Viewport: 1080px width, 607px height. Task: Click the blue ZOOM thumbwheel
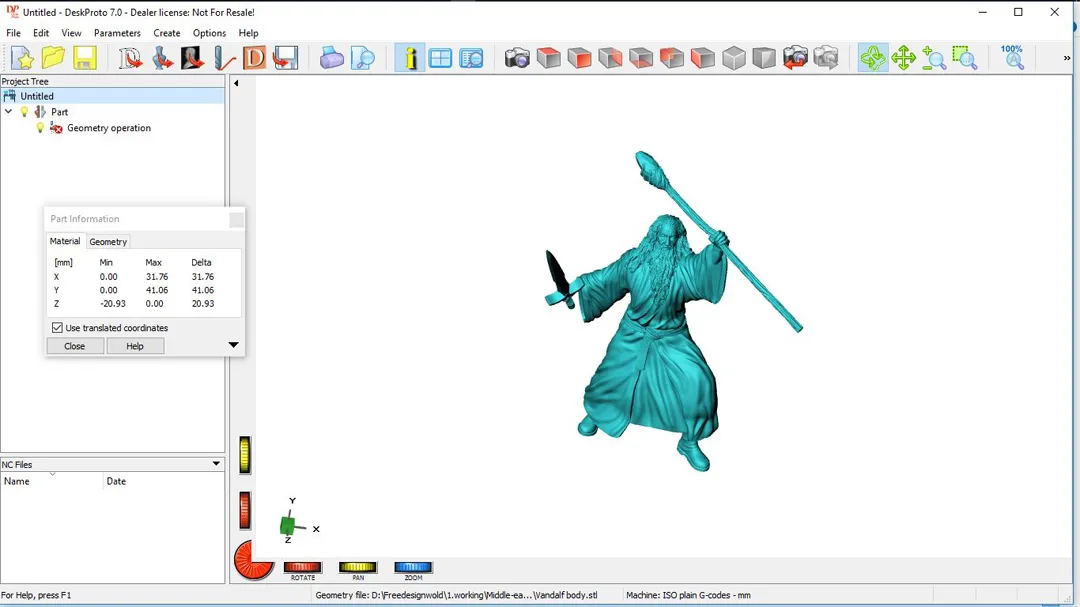413,567
